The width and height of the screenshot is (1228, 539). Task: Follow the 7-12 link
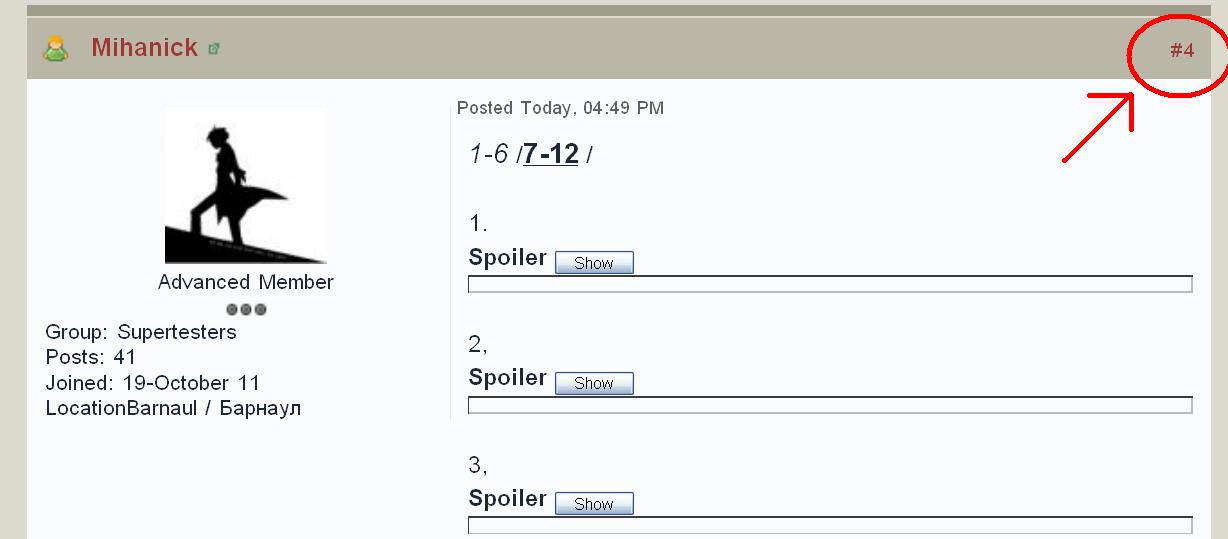551,154
